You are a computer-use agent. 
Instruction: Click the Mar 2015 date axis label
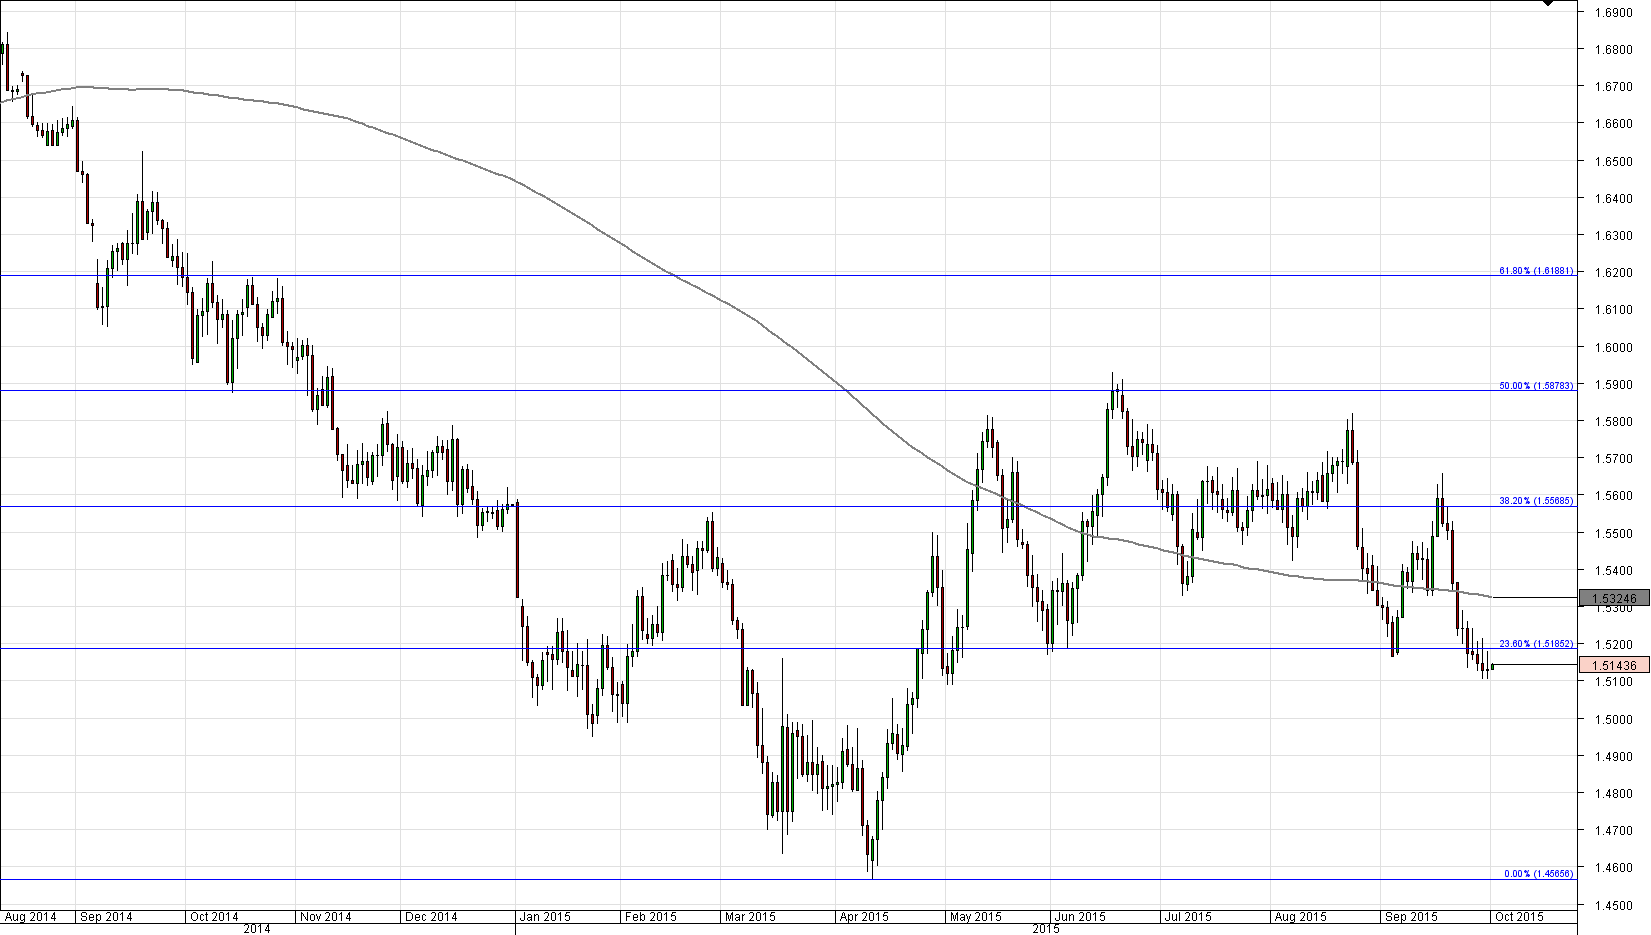click(750, 917)
